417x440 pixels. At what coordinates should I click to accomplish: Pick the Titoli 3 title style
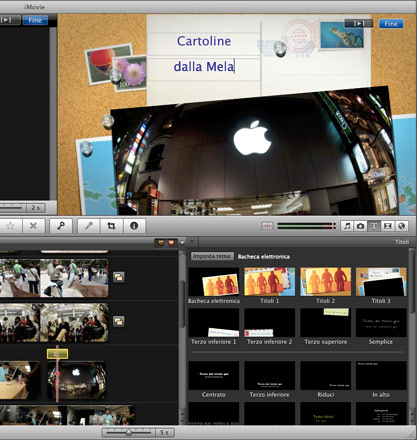381,282
